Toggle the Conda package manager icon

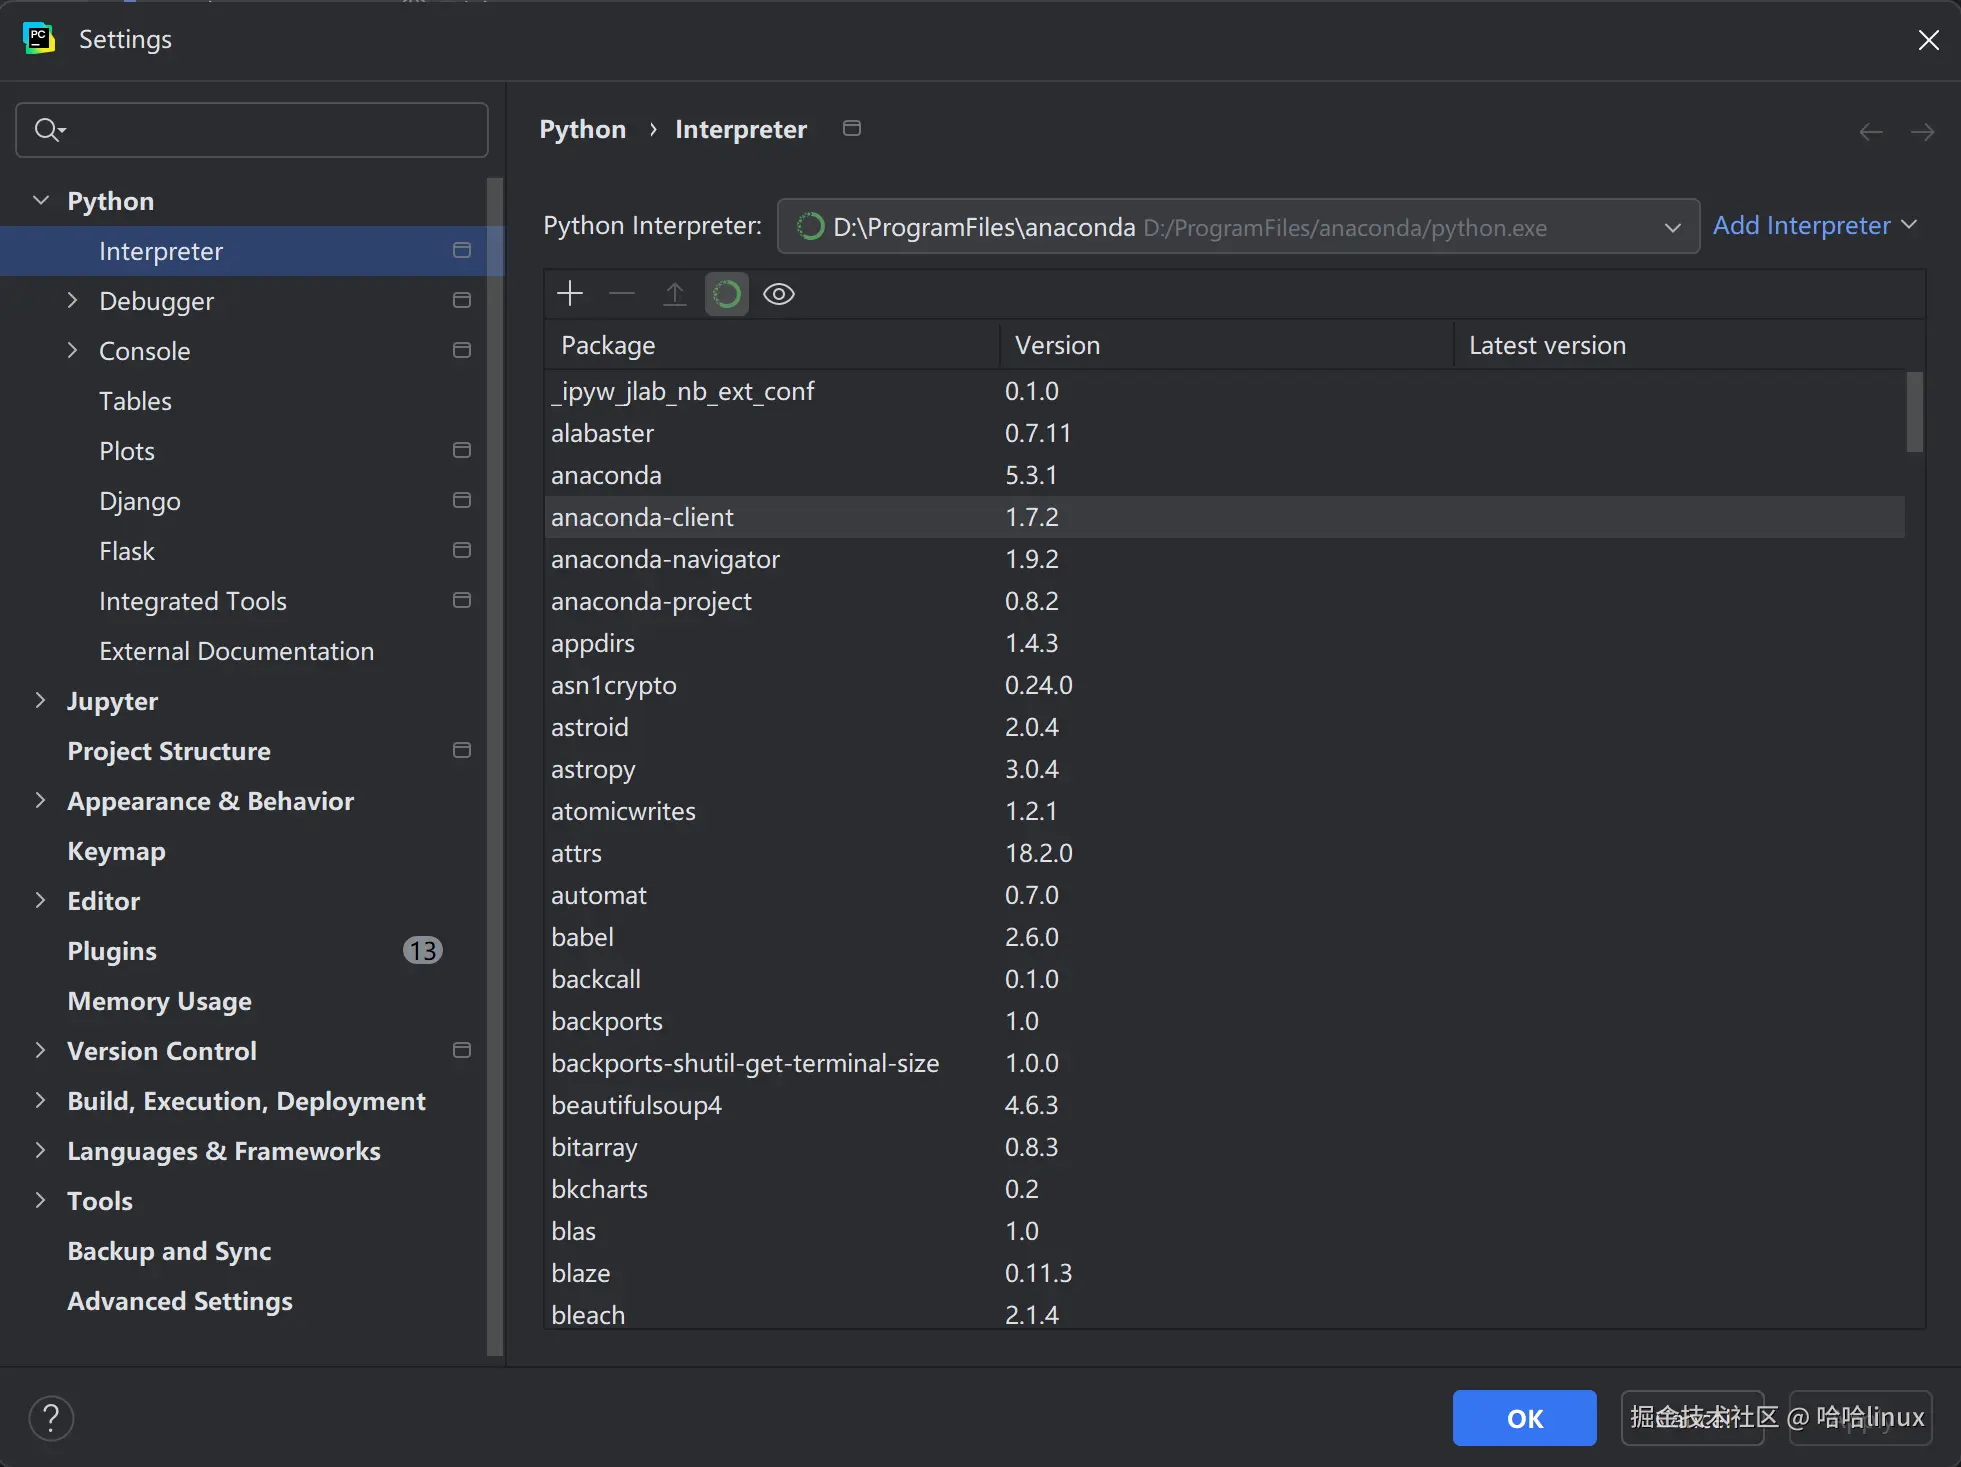click(727, 294)
